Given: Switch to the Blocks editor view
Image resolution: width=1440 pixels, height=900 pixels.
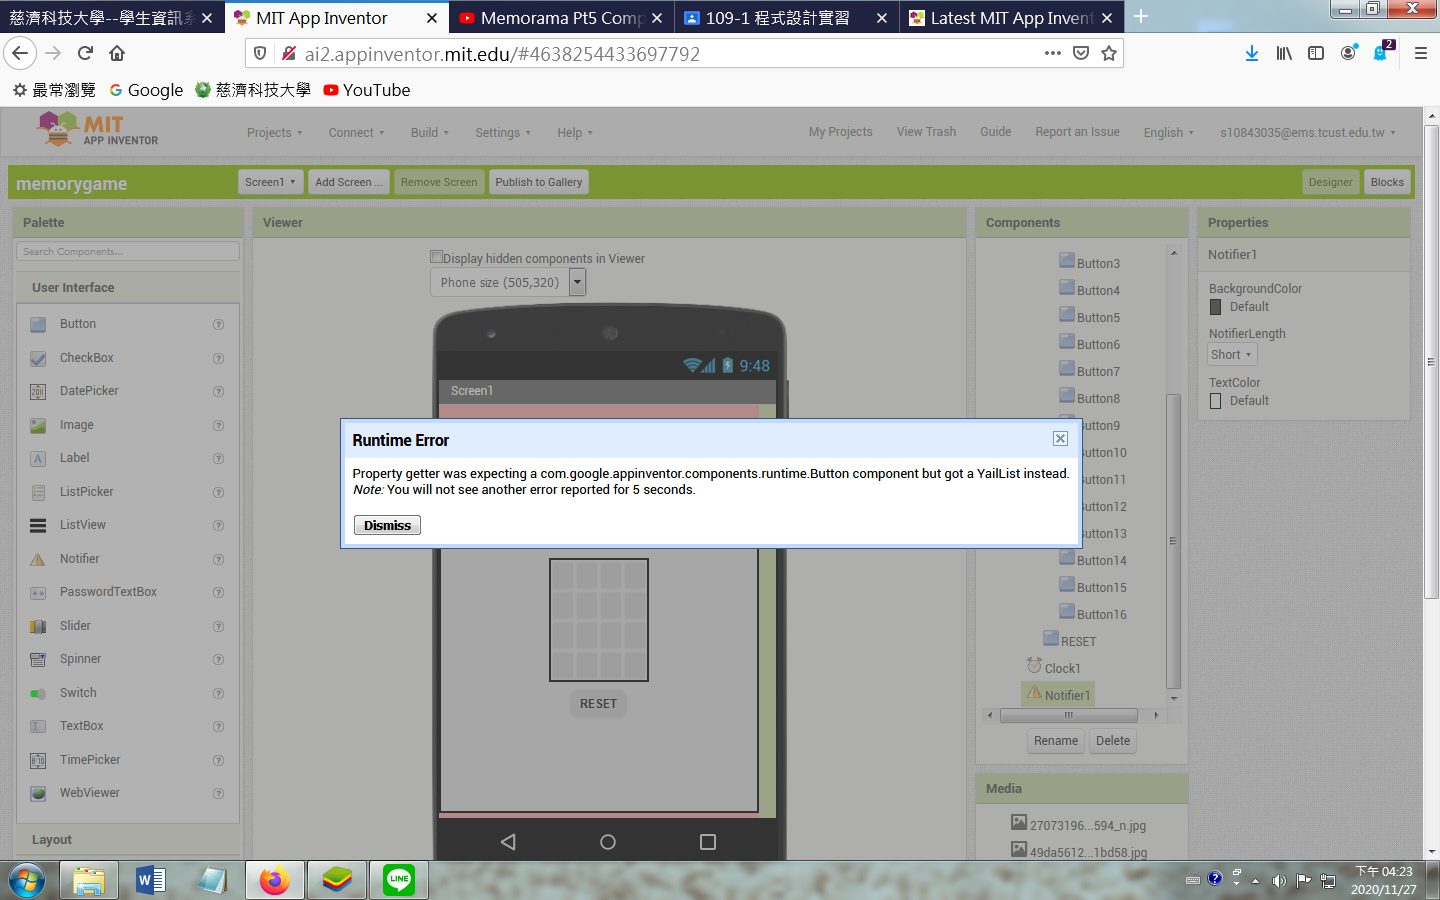Looking at the screenshot, I should tap(1386, 182).
